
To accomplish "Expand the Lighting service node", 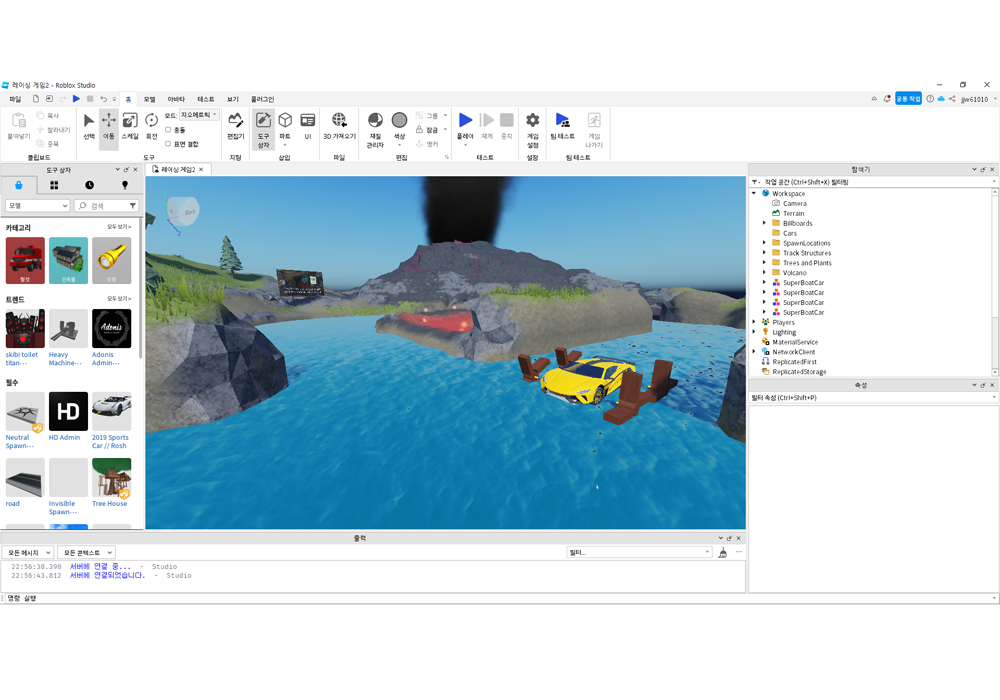I will [x=754, y=332].
